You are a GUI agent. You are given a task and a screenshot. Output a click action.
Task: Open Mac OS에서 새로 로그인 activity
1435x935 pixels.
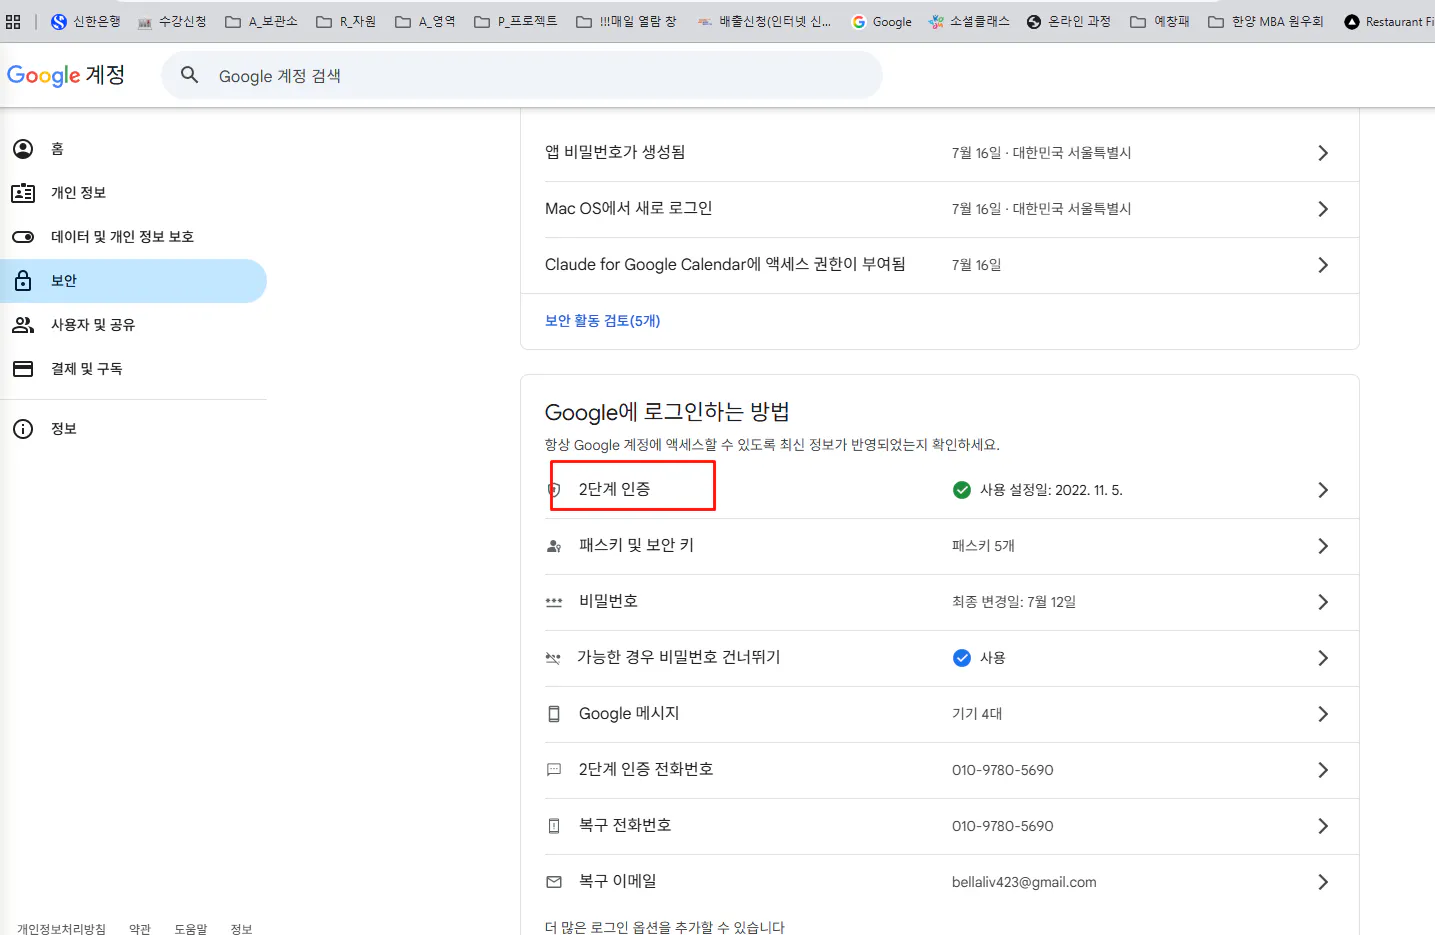[x=940, y=209]
